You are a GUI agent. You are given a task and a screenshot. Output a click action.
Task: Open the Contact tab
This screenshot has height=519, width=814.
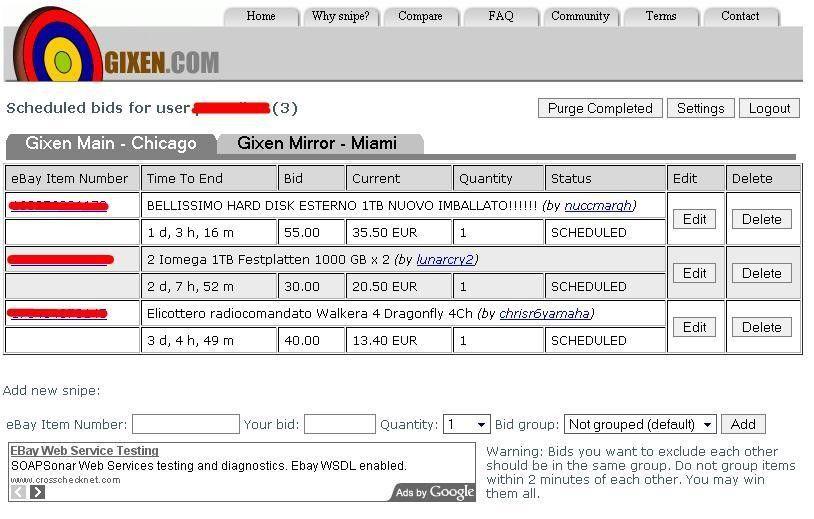click(740, 16)
